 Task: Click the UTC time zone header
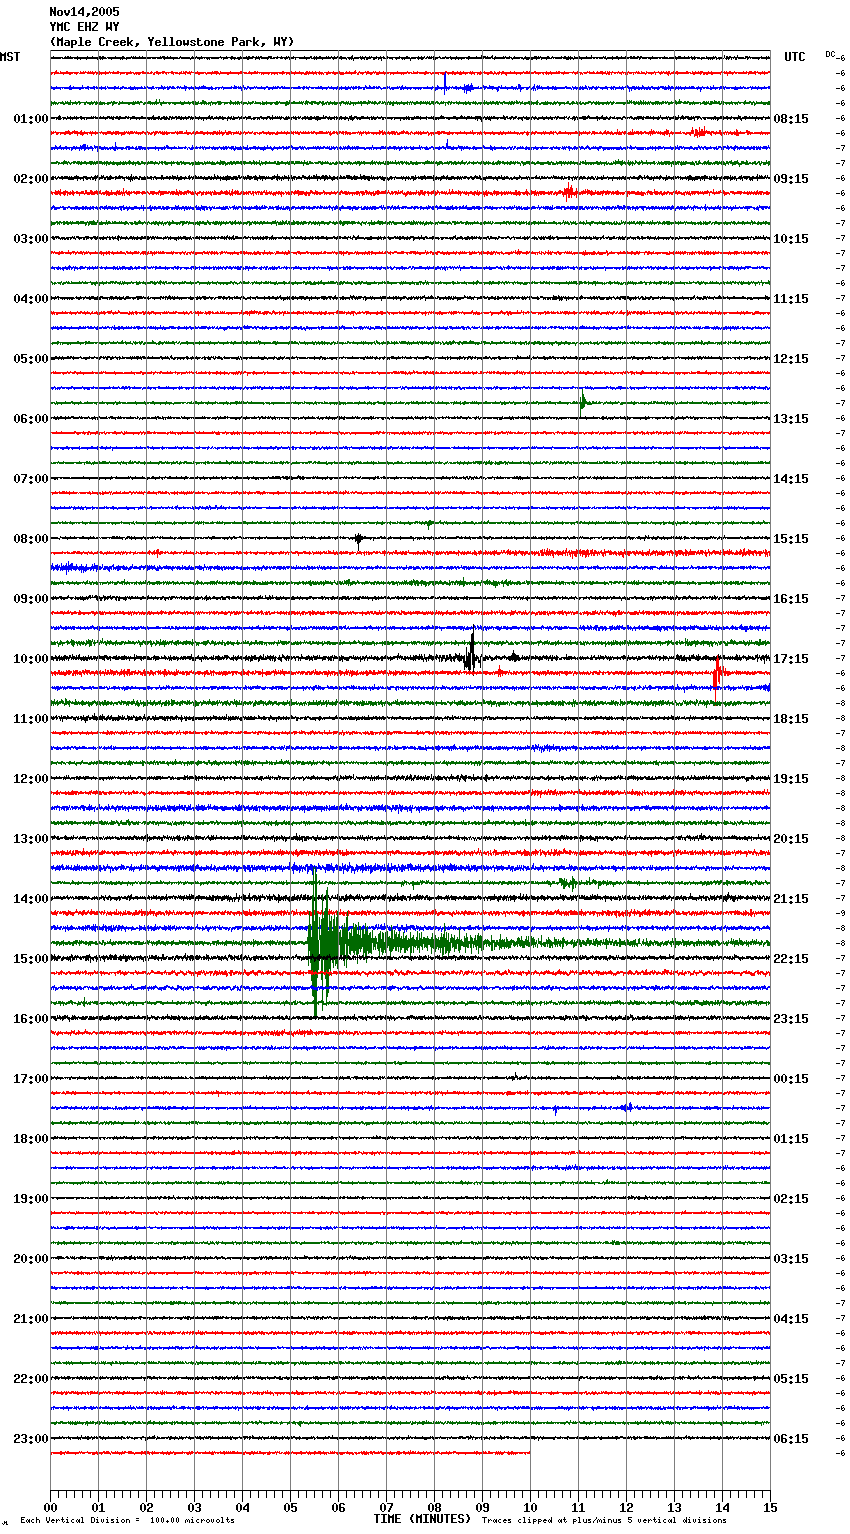795,57
